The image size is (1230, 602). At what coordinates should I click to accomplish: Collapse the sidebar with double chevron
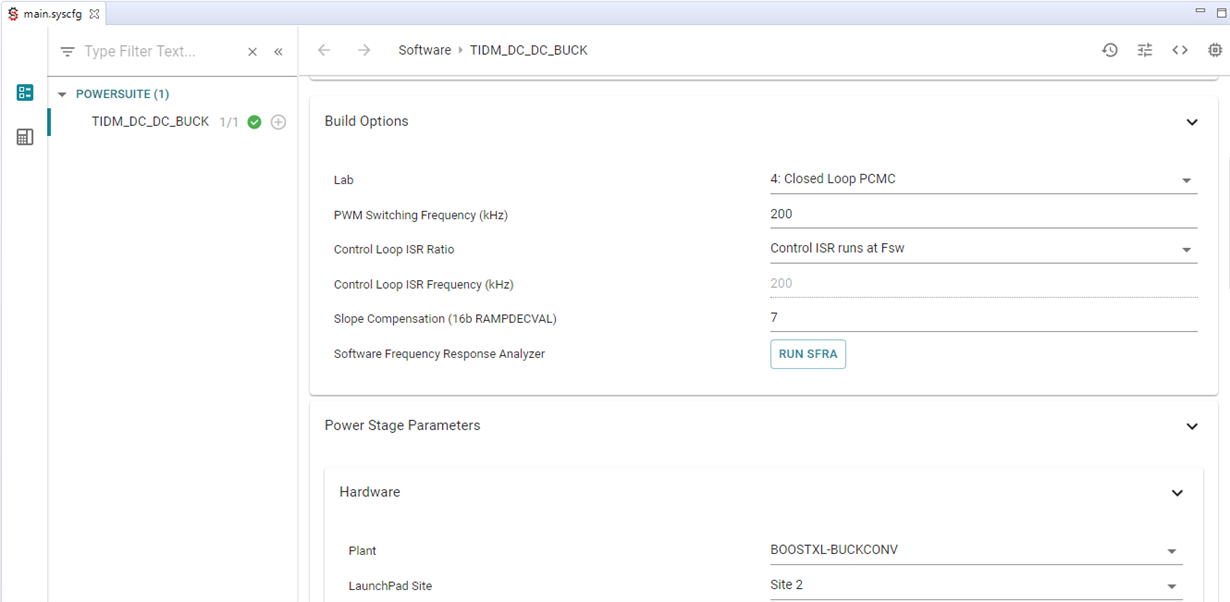pos(278,52)
